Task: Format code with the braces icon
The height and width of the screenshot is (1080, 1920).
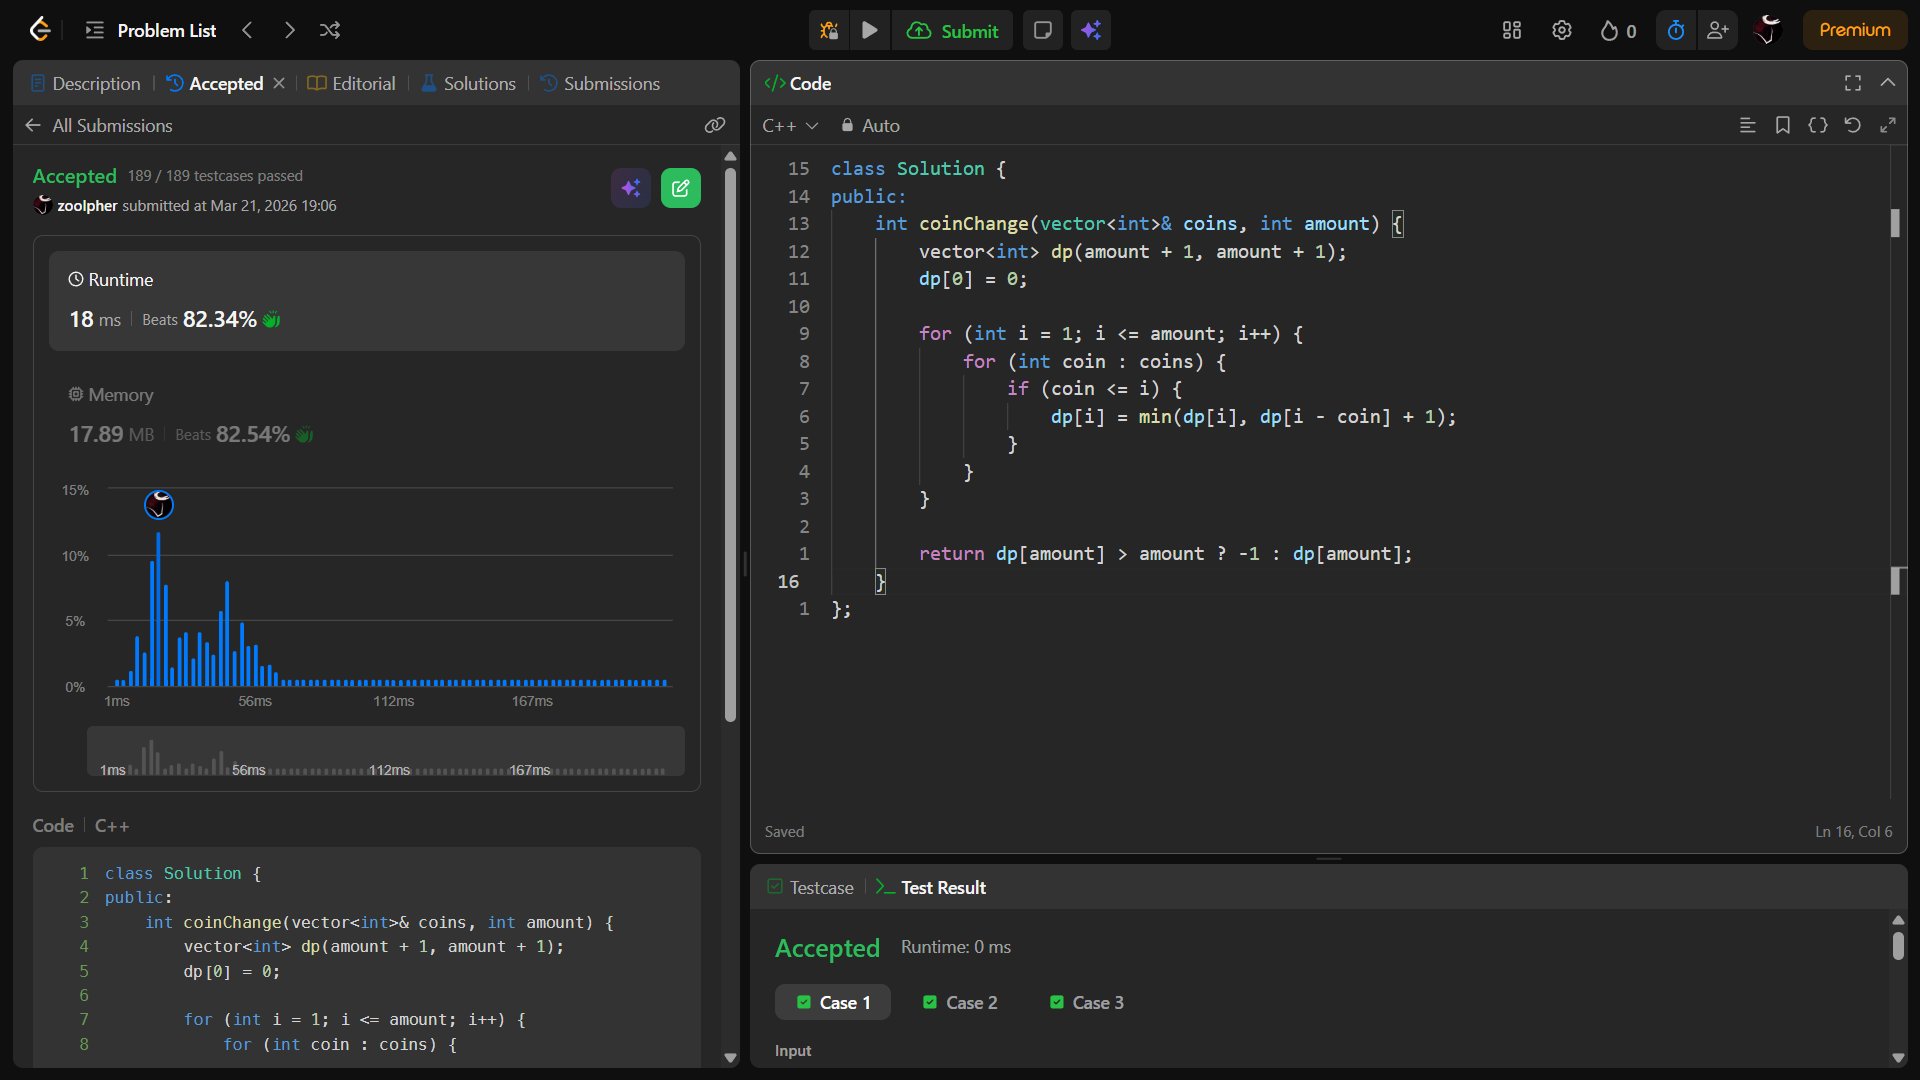Action: click(1817, 125)
